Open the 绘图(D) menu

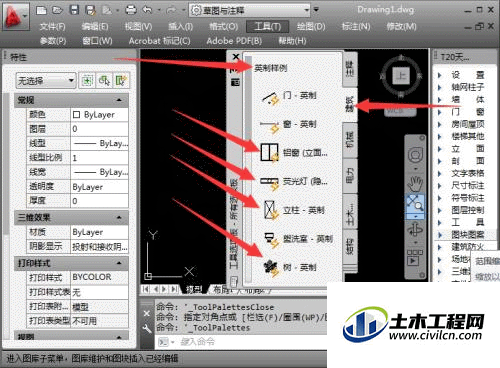[311, 26]
